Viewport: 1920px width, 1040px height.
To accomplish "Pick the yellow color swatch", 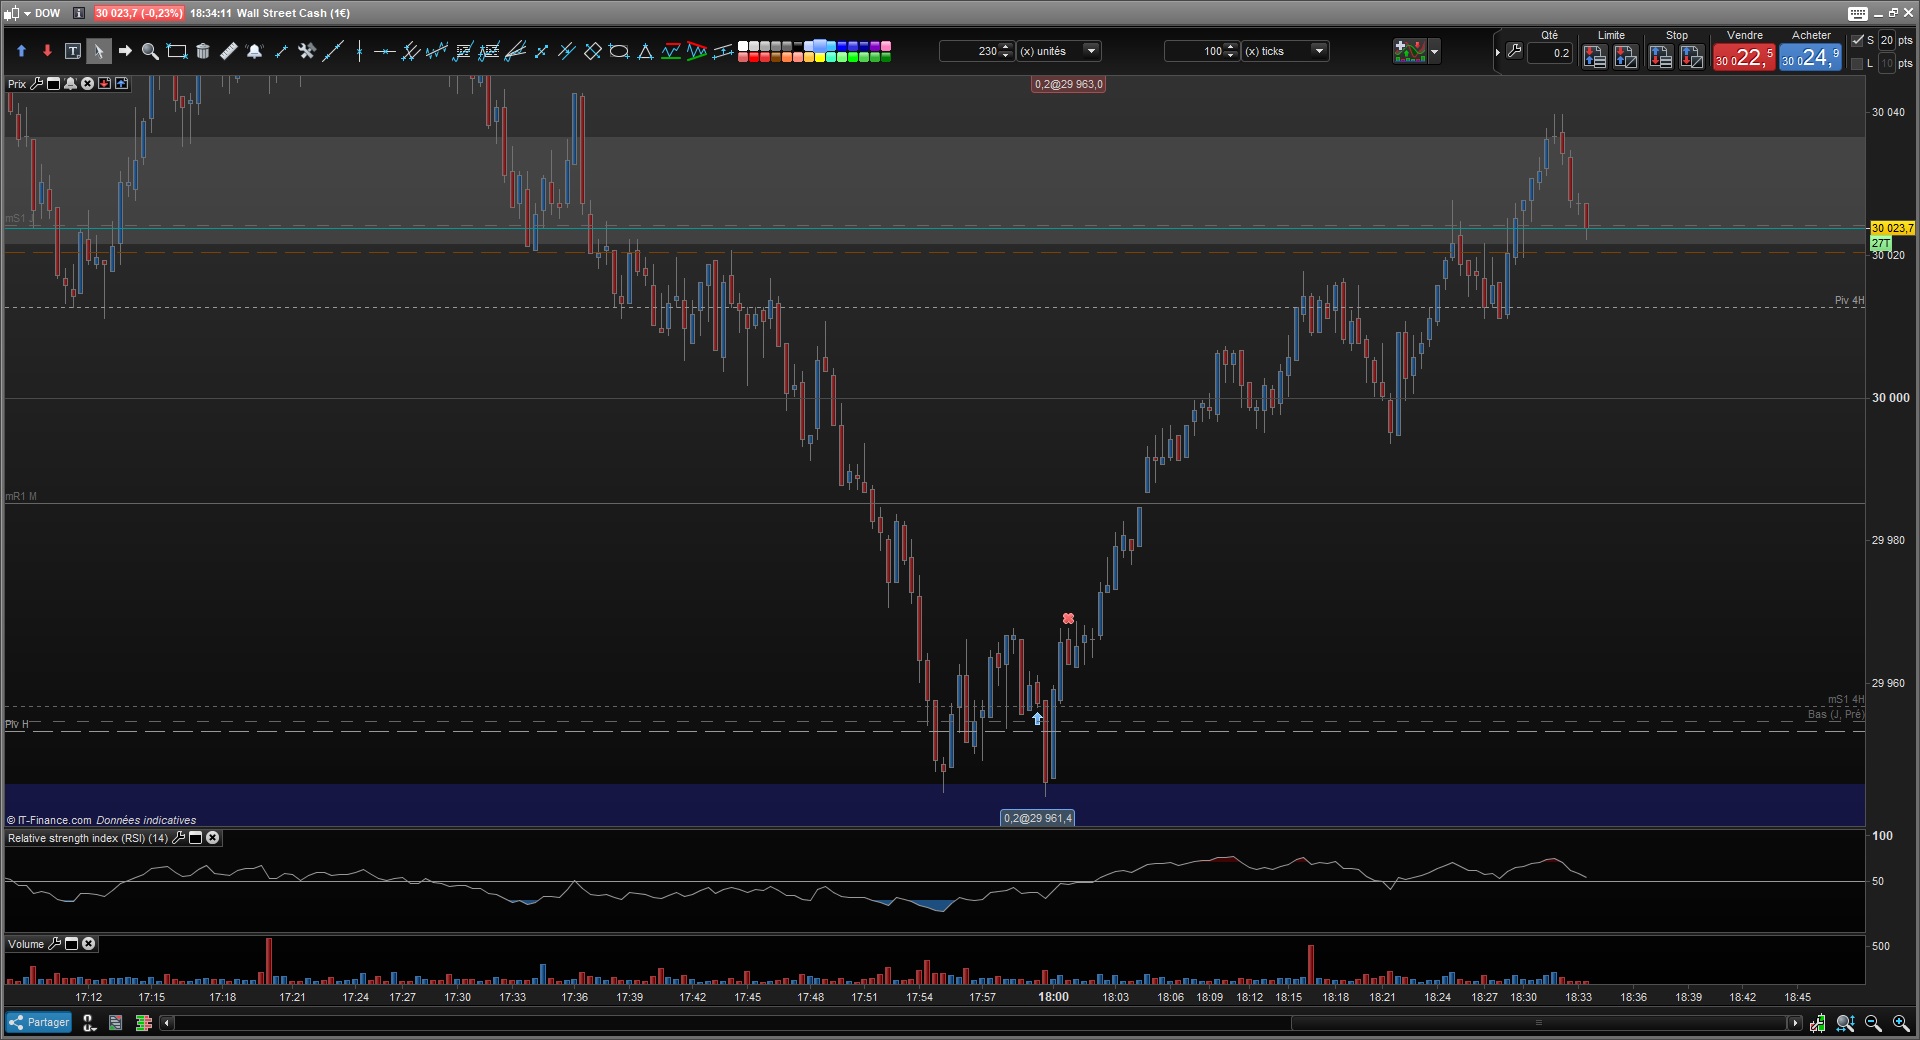I will [820, 57].
